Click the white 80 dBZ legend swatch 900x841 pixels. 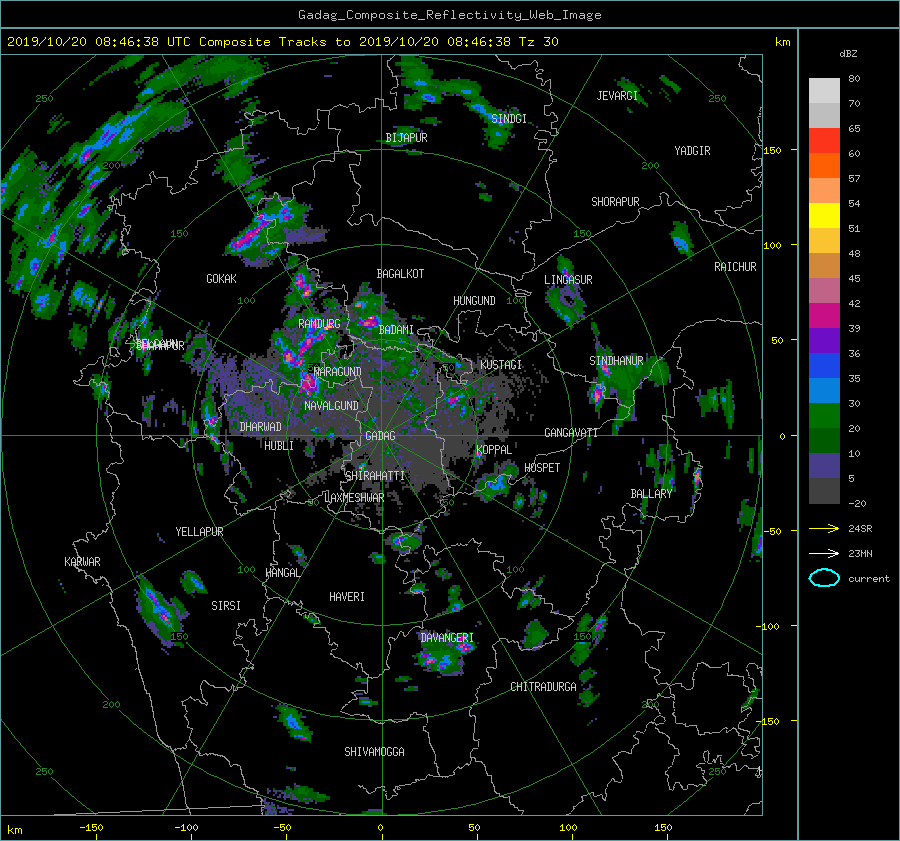[824, 90]
